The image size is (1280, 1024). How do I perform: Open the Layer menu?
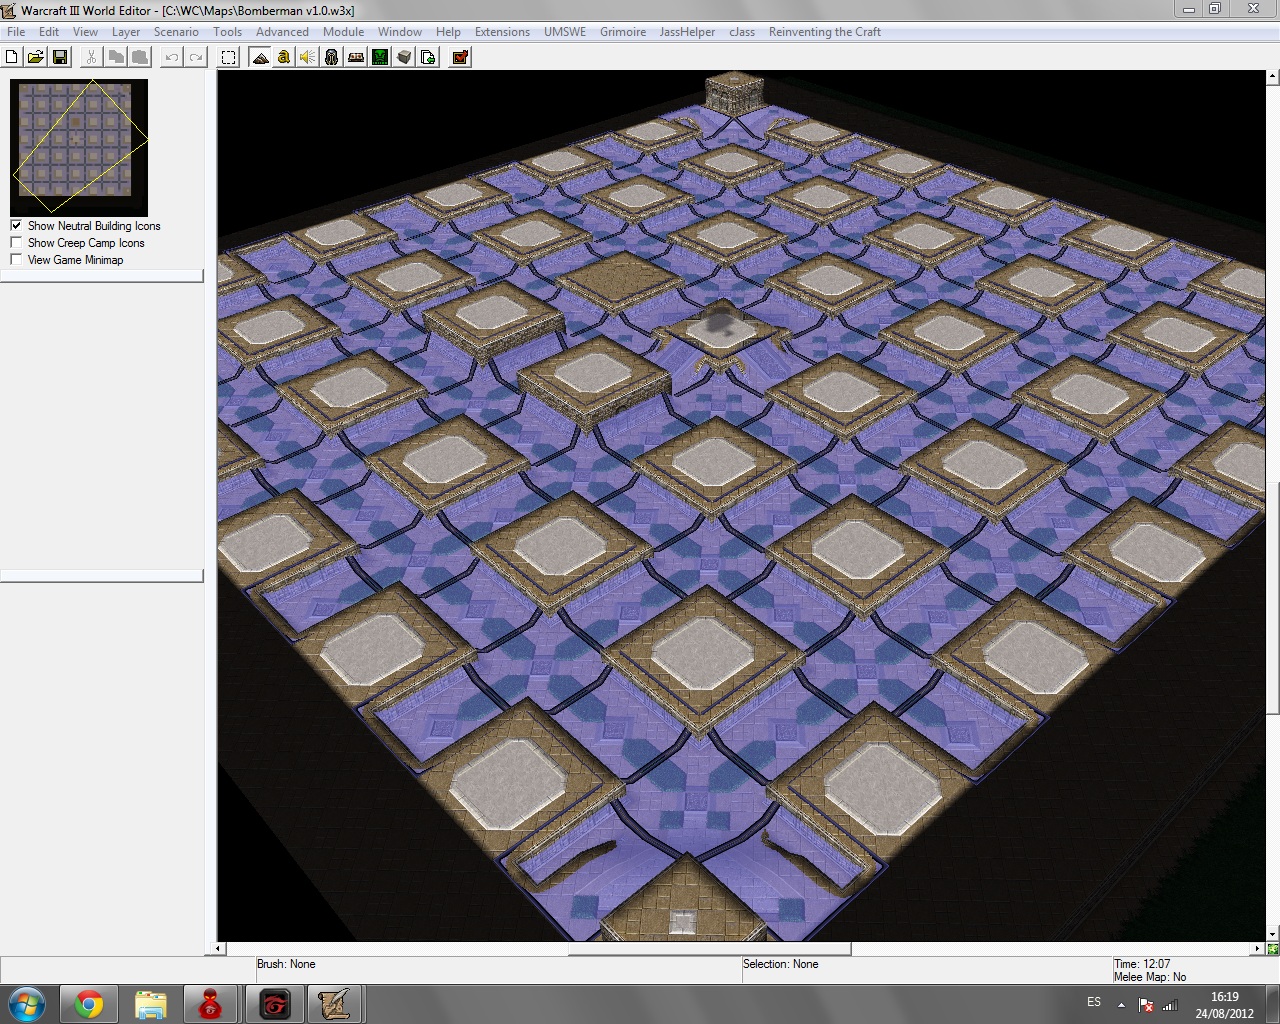coord(126,32)
